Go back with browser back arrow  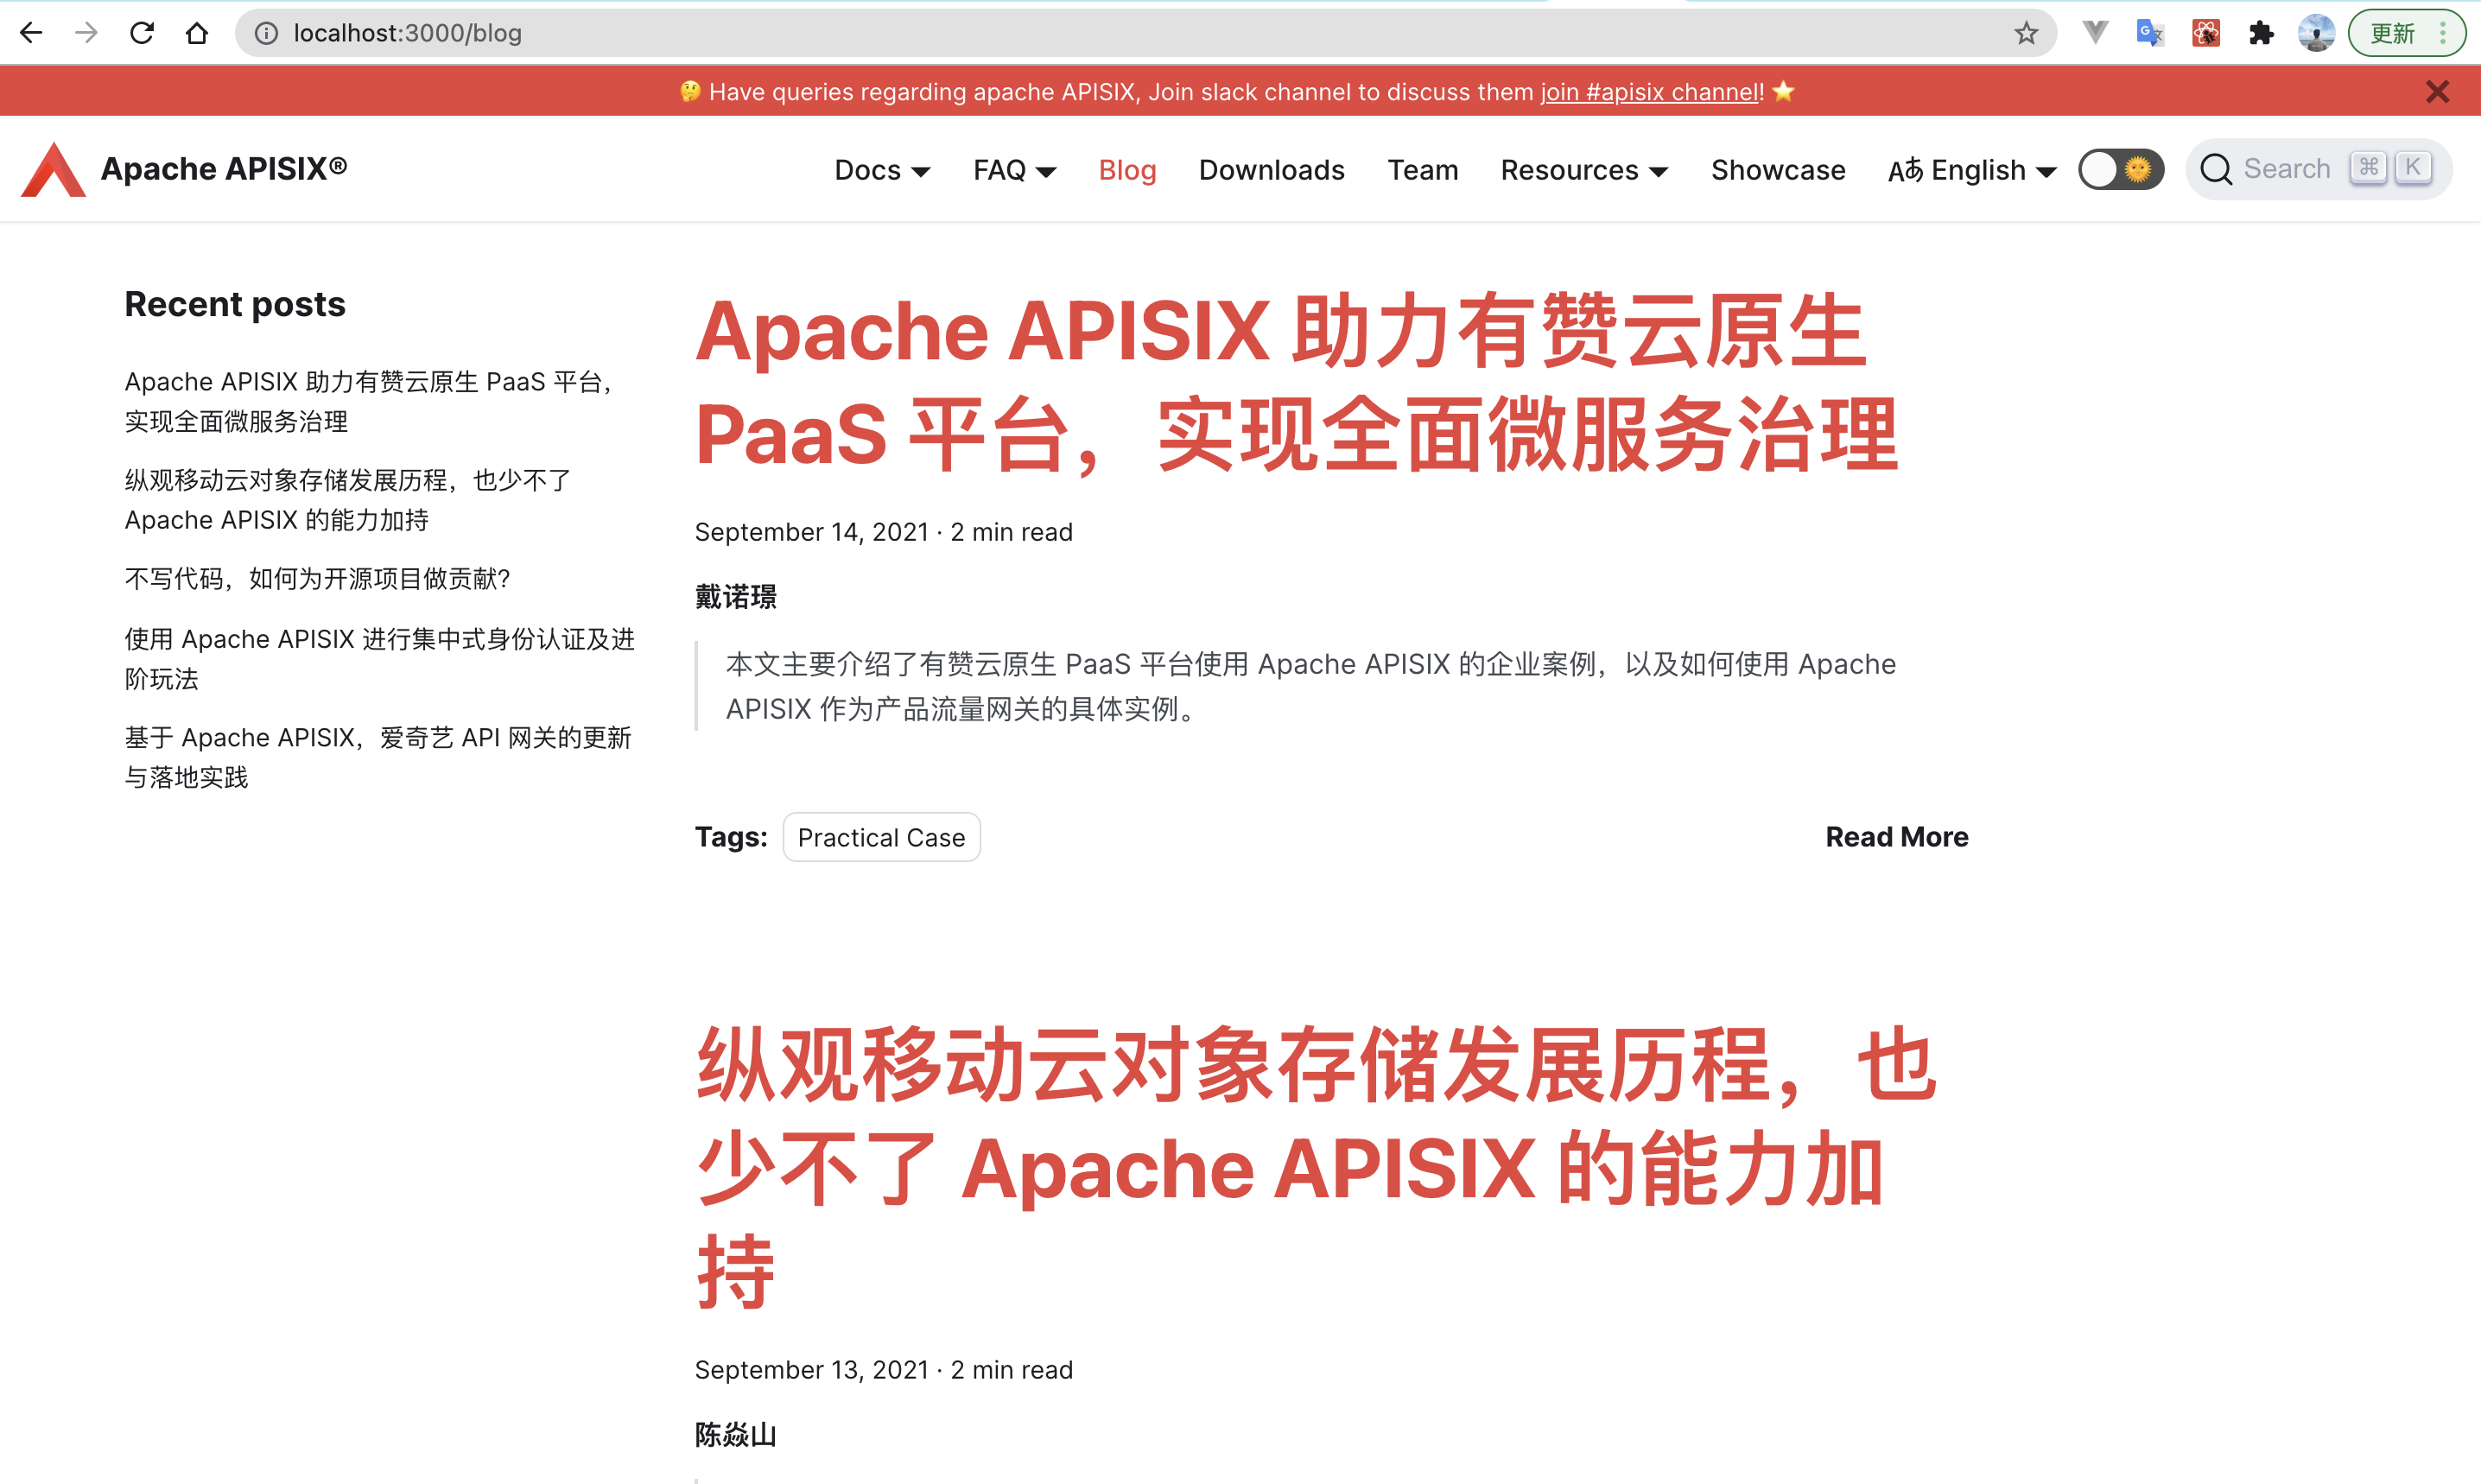point(31,33)
